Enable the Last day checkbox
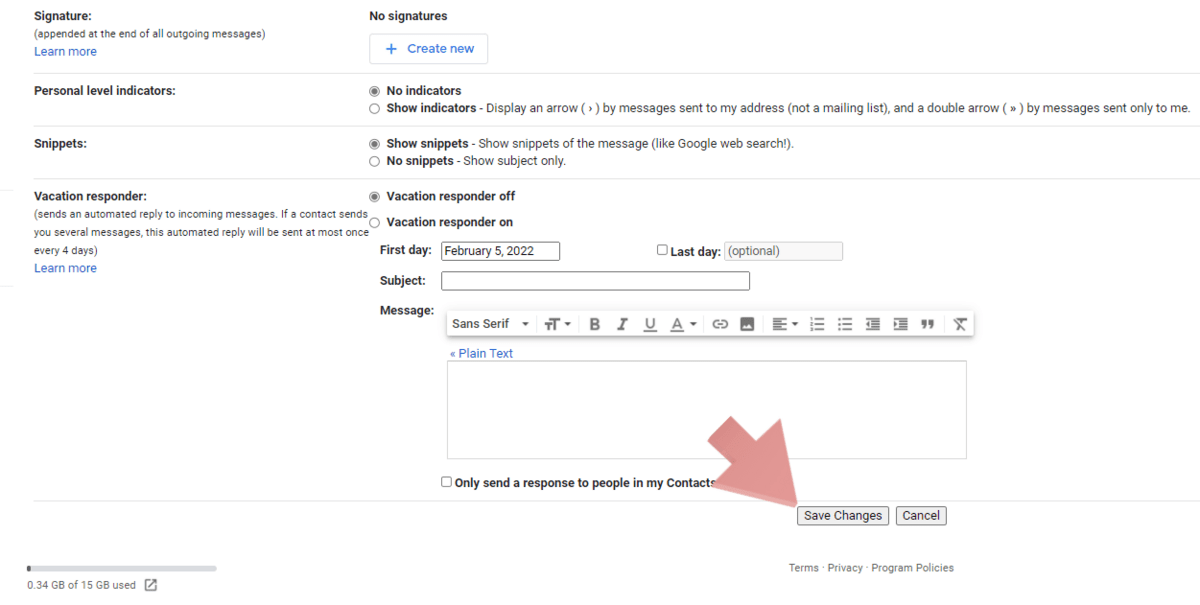This screenshot has width=1200, height=605. coord(662,250)
